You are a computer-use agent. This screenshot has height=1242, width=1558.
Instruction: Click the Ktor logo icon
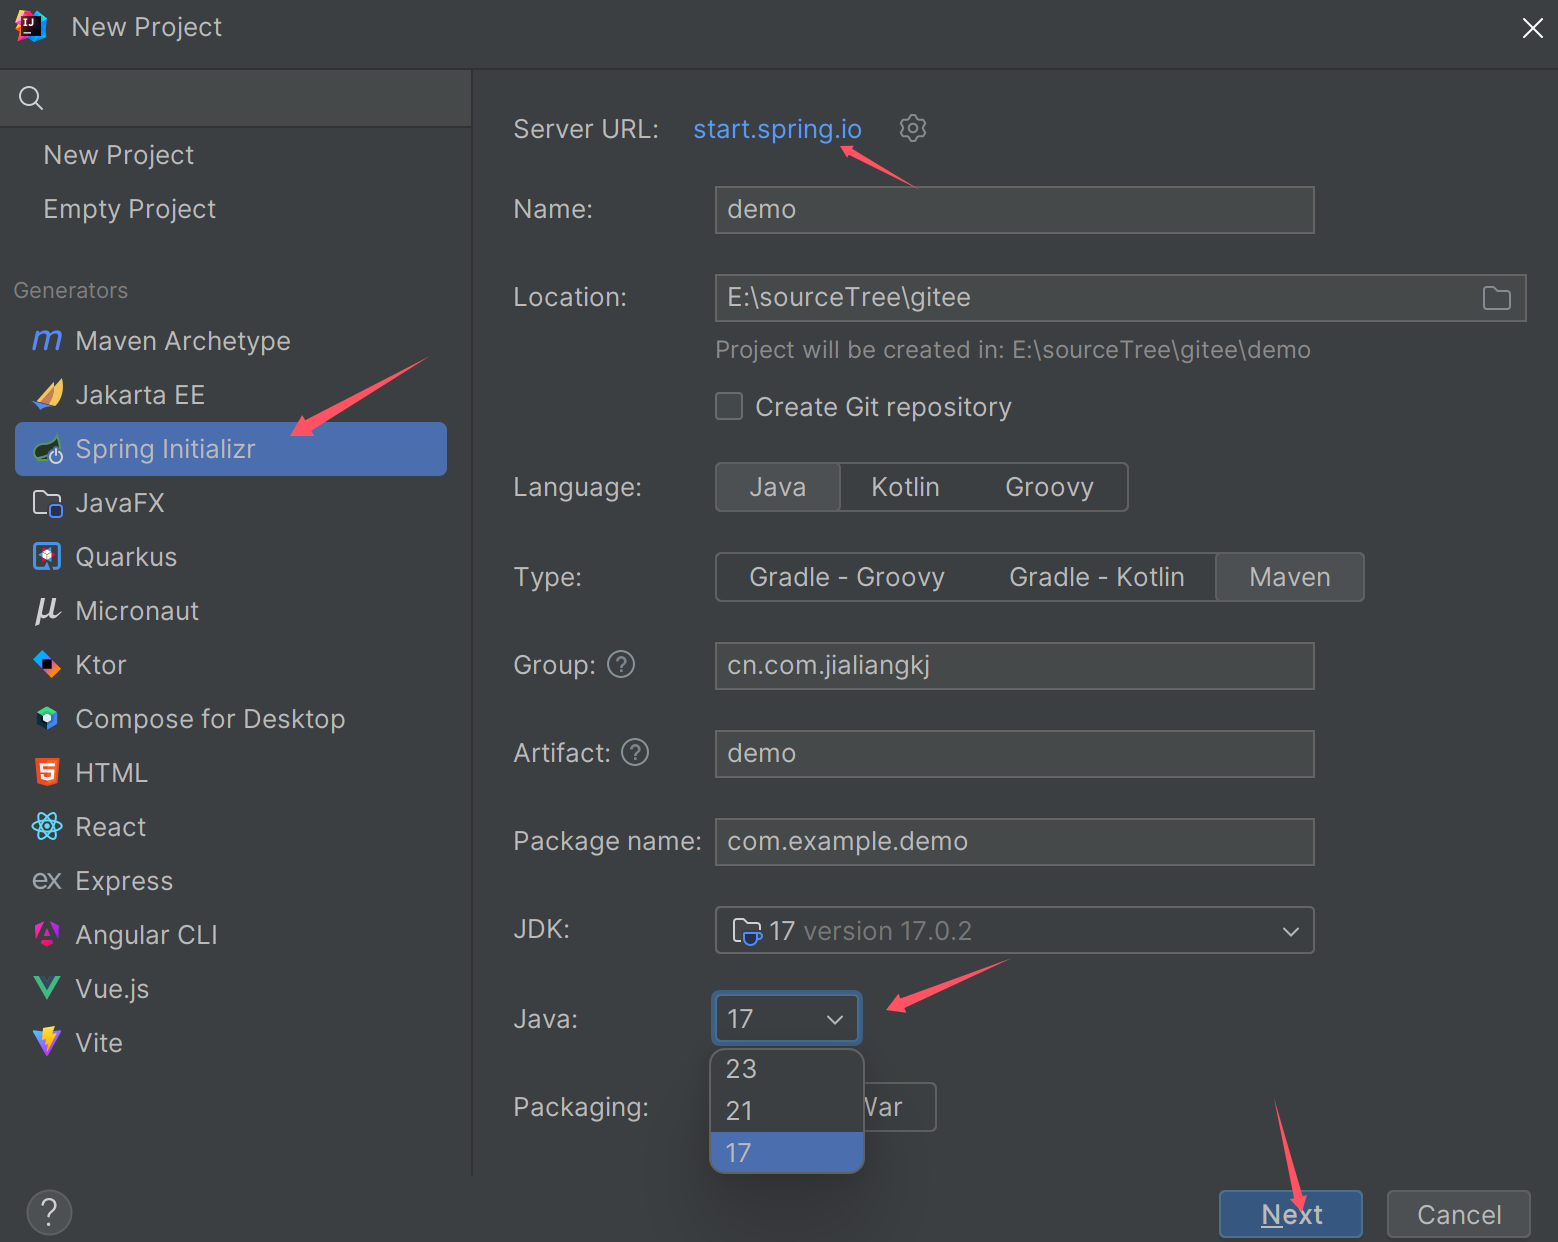[47, 665]
